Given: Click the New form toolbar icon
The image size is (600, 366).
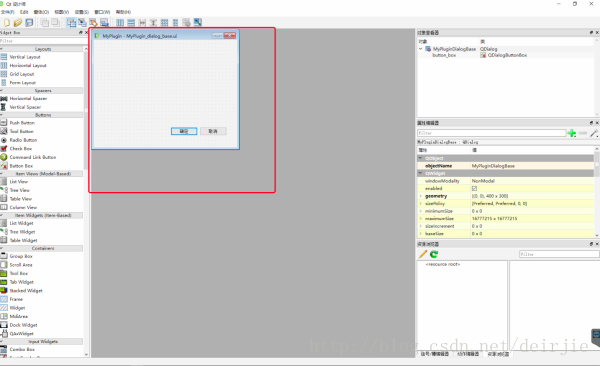Looking at the screenshot, I should coord(7,23).
